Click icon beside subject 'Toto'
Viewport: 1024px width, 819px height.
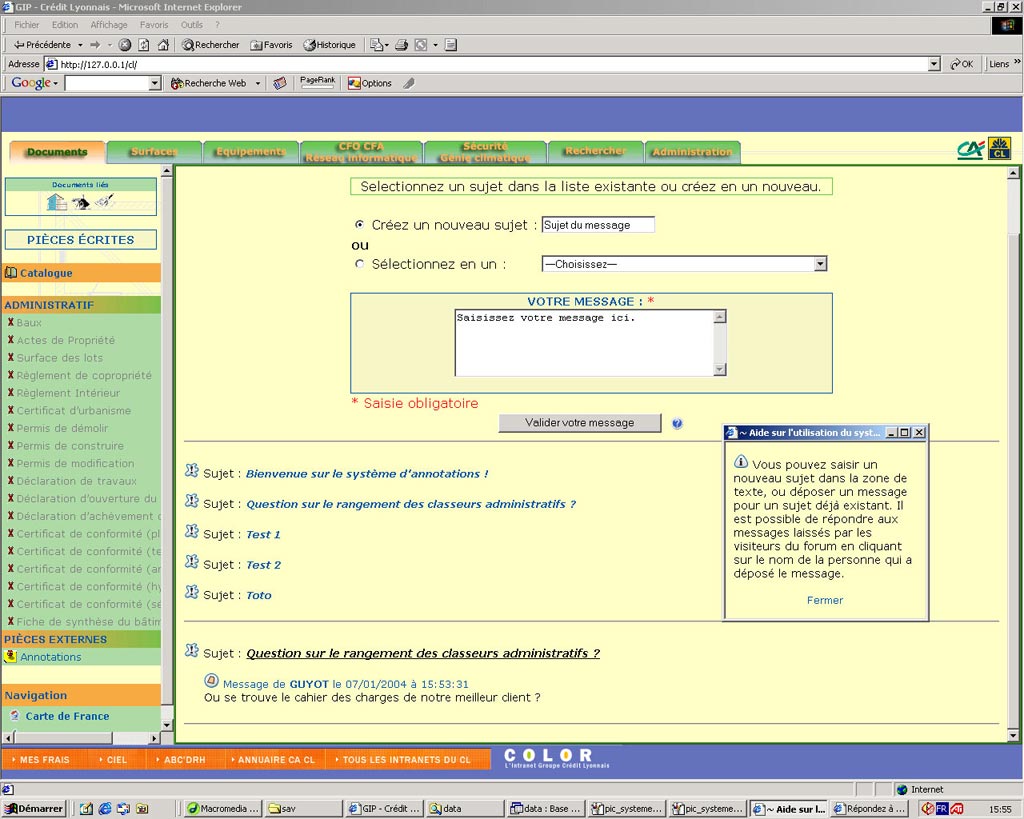(x=191, y=592)
